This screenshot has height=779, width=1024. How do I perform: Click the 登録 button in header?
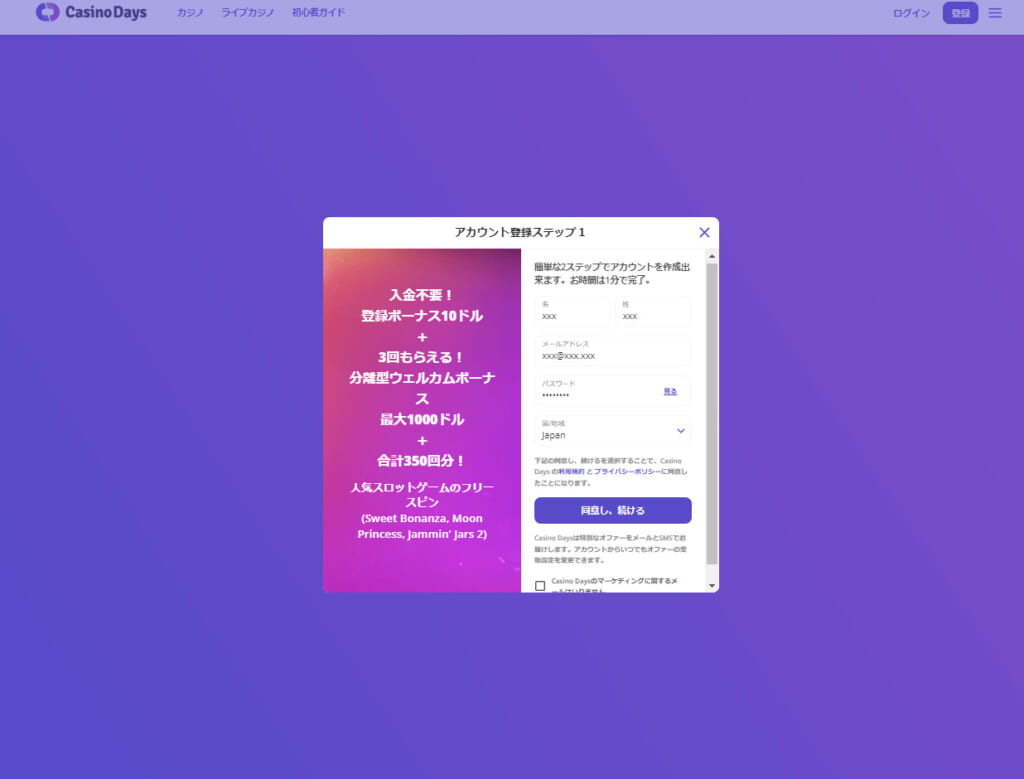click(960, 13)
